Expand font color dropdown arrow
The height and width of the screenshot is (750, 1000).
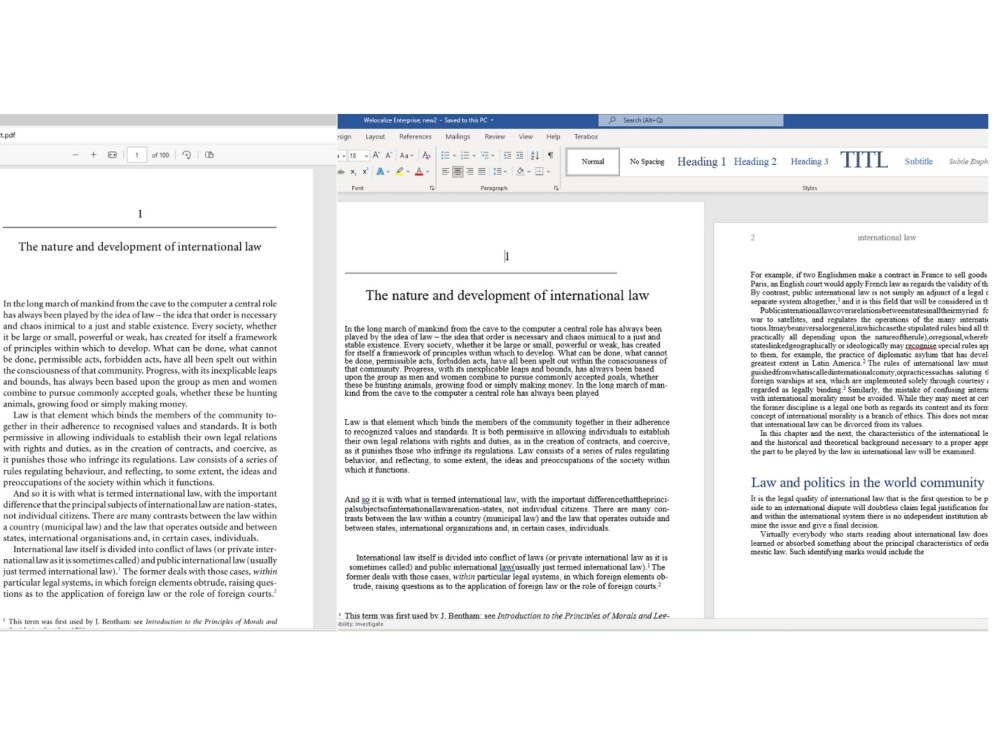[x=428, y=172]
